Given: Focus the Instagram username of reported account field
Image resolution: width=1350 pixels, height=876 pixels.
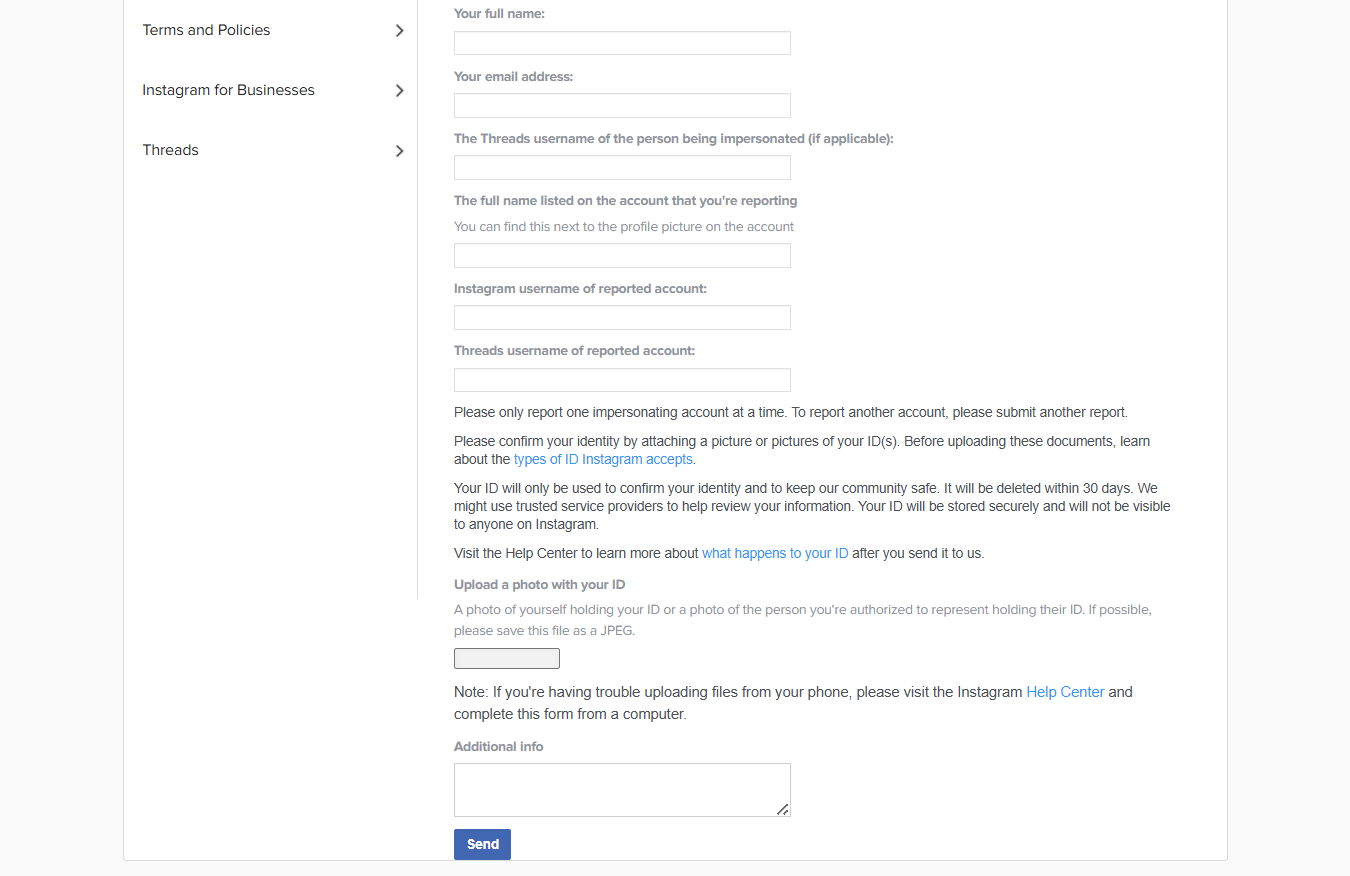Looking at the screenshot, I should click(x=622, y=318).
